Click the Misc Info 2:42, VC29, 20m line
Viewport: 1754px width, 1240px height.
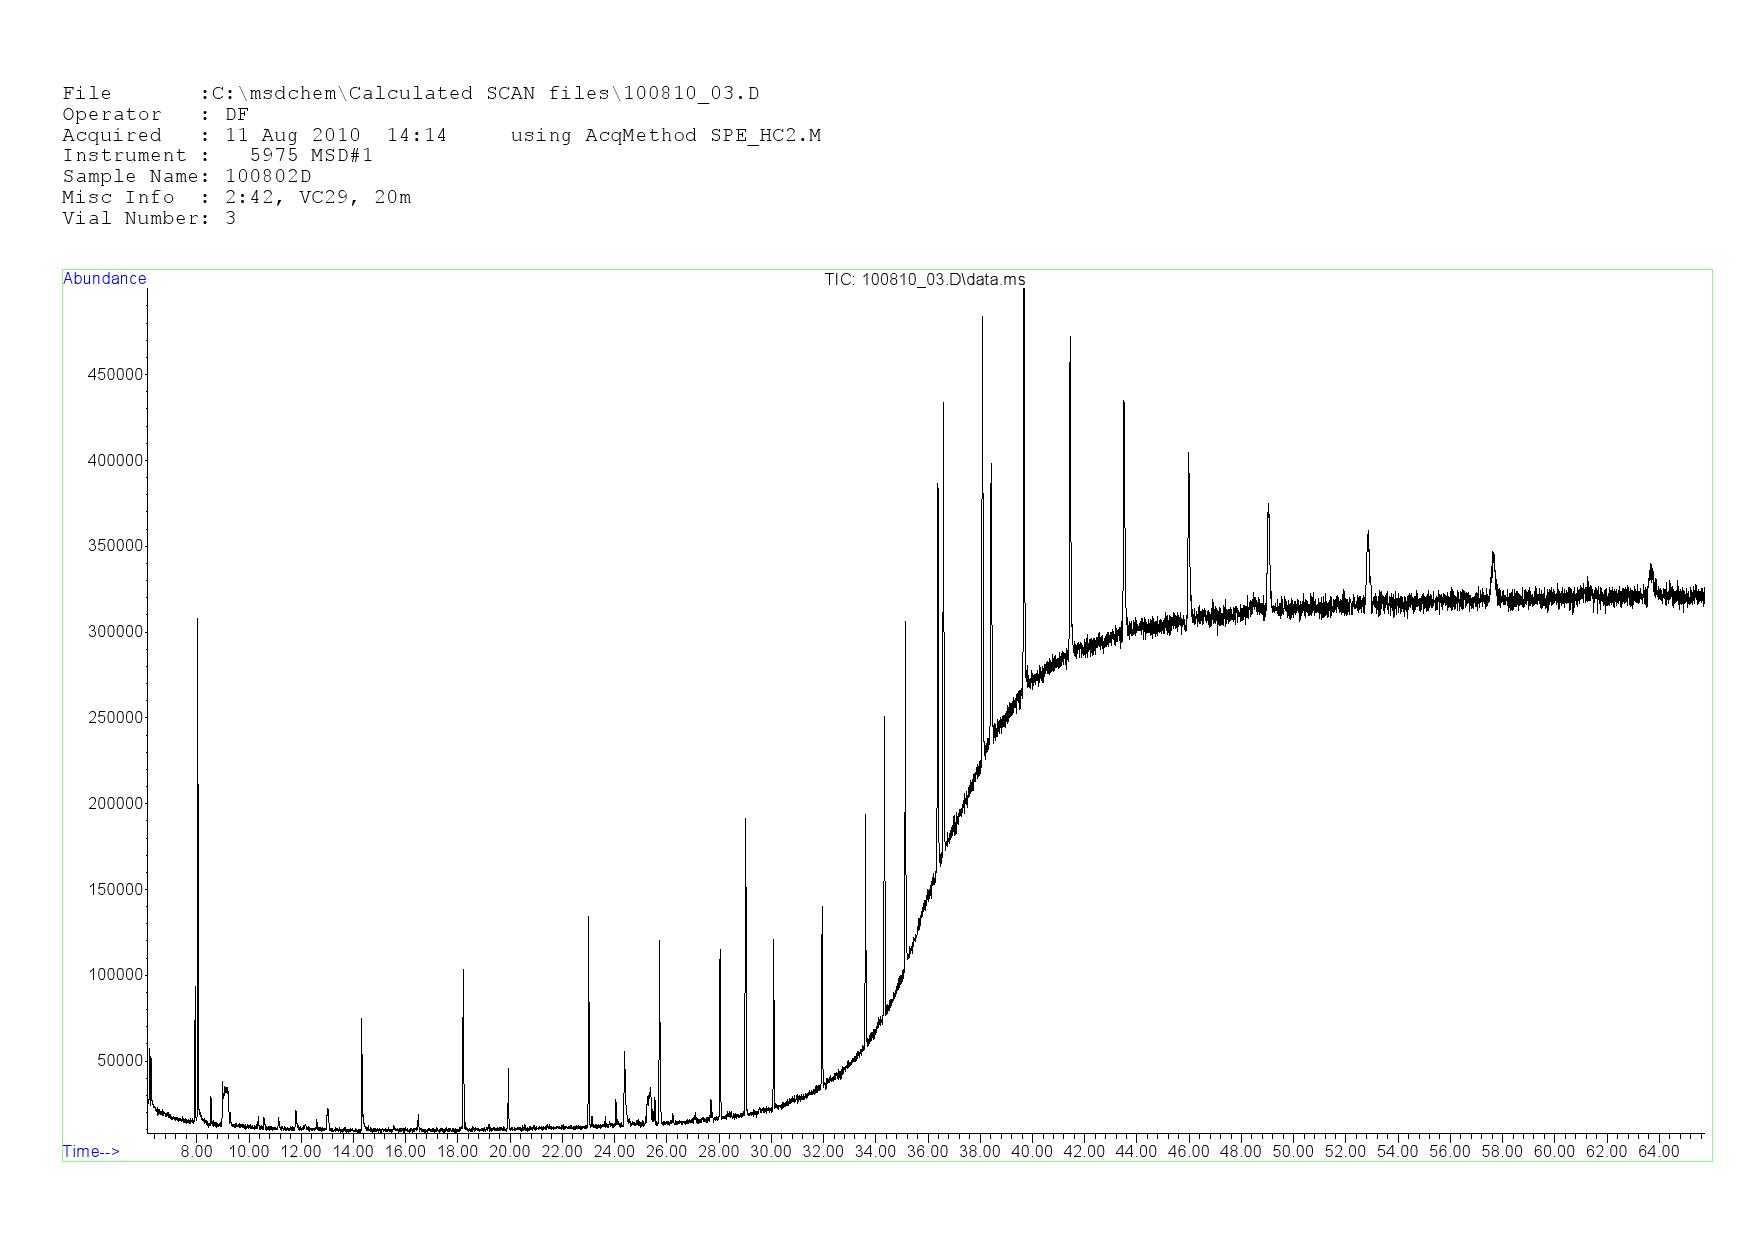236,198
